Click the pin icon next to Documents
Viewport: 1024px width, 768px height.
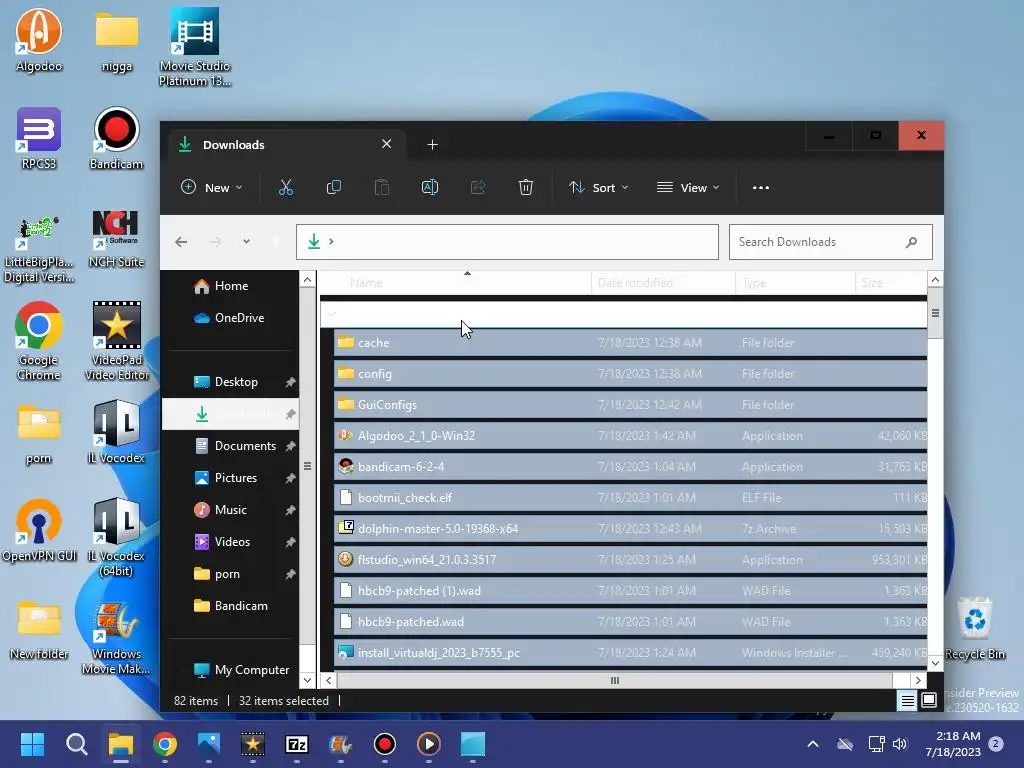pos(291,446)
